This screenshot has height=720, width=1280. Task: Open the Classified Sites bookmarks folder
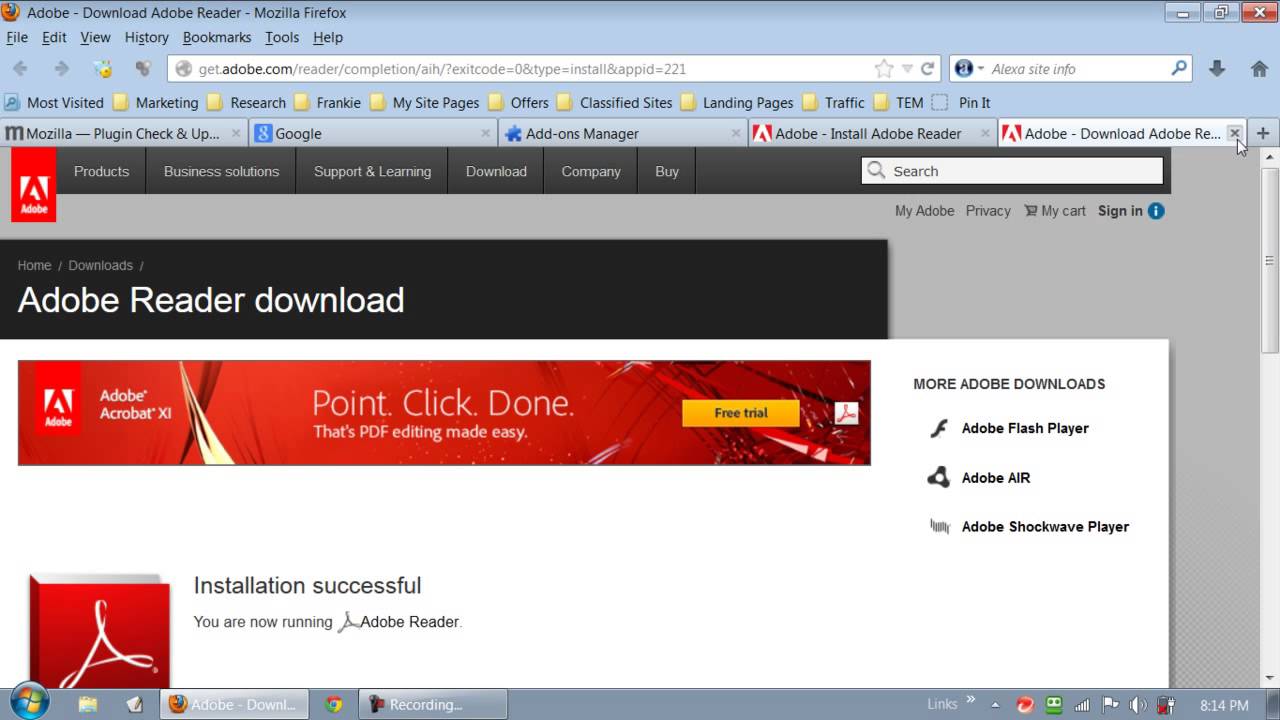(615, 102)
